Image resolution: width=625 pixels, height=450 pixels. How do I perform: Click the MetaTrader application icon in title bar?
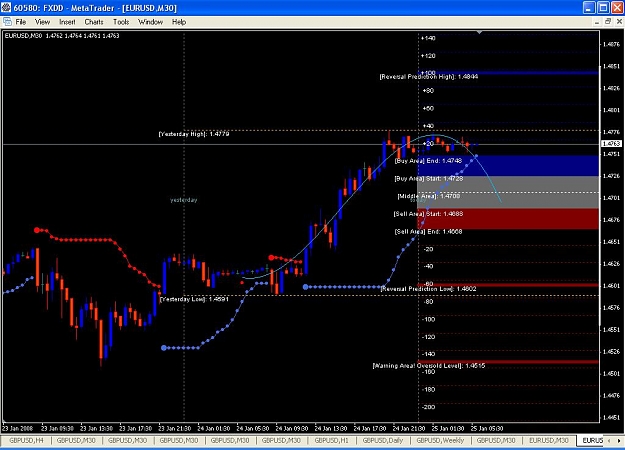point(6,8)
